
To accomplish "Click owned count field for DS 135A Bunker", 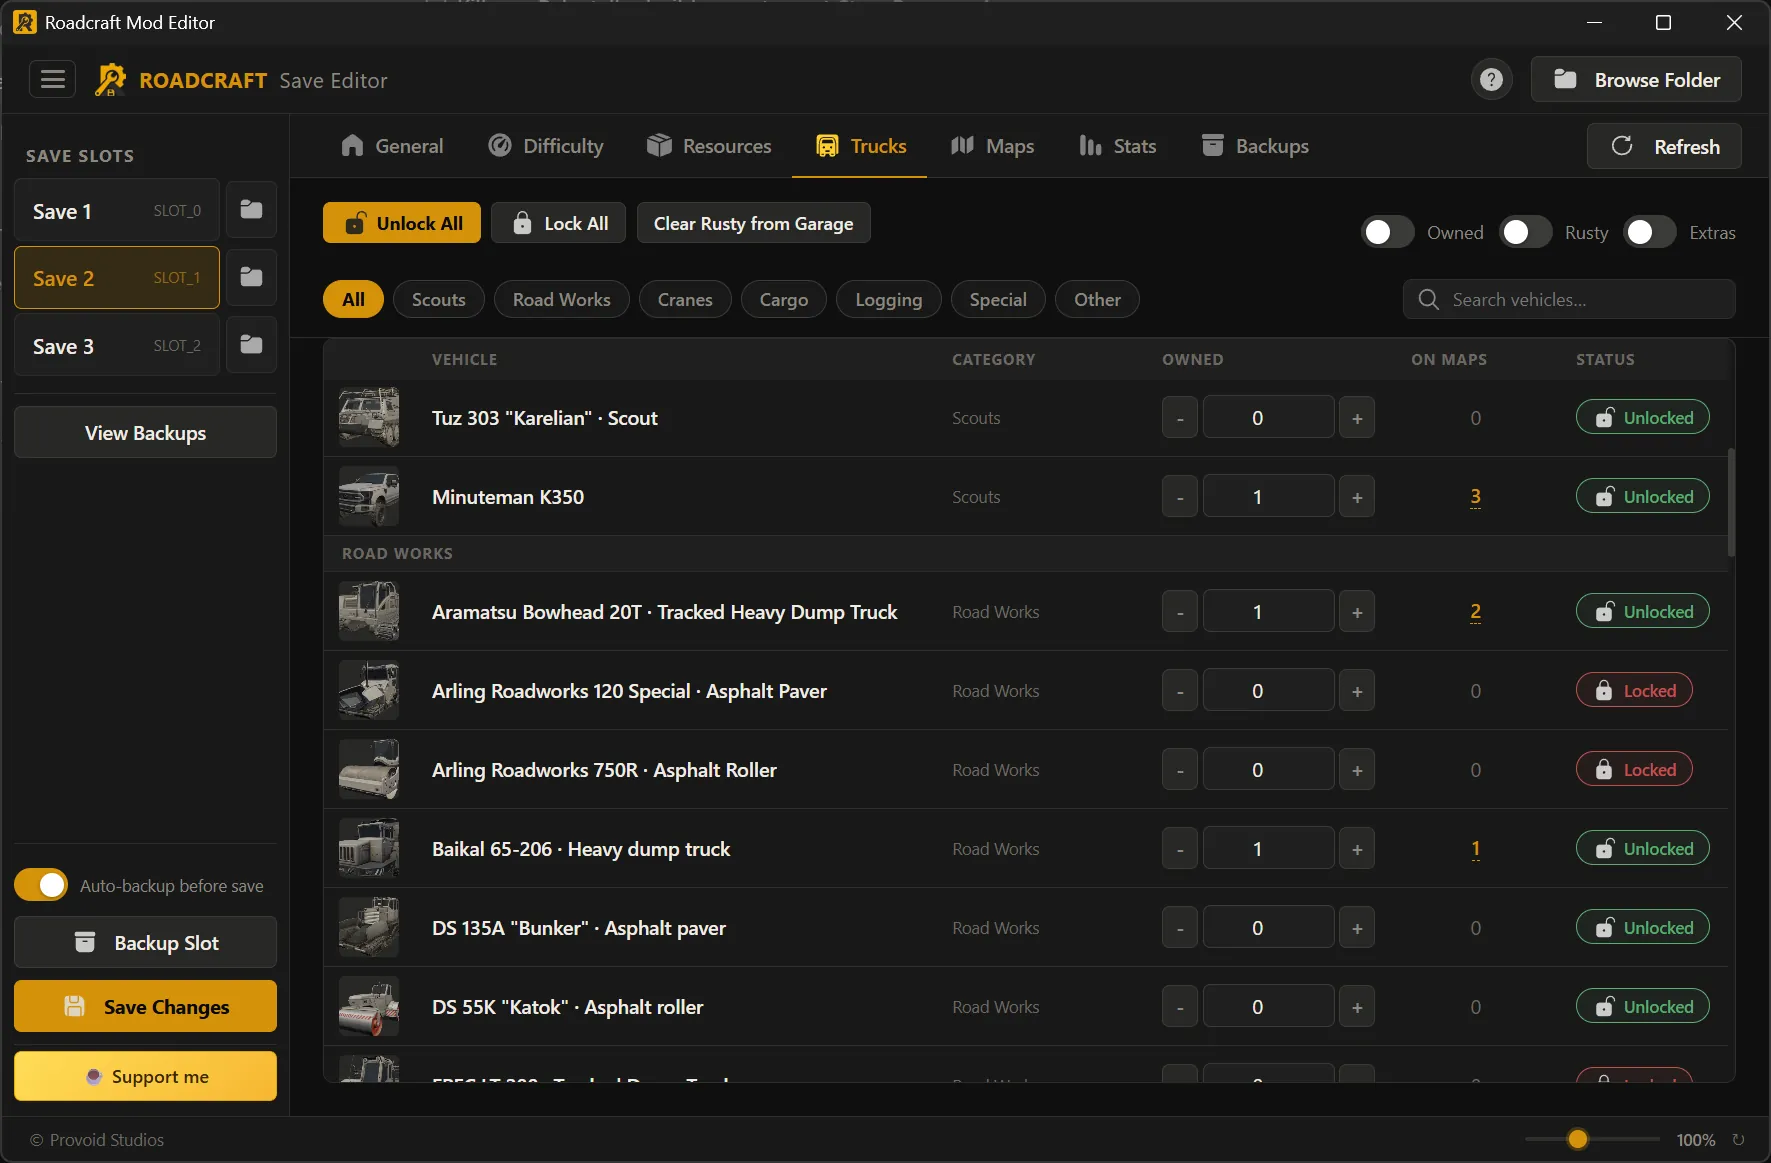I will coord(1267,928).
